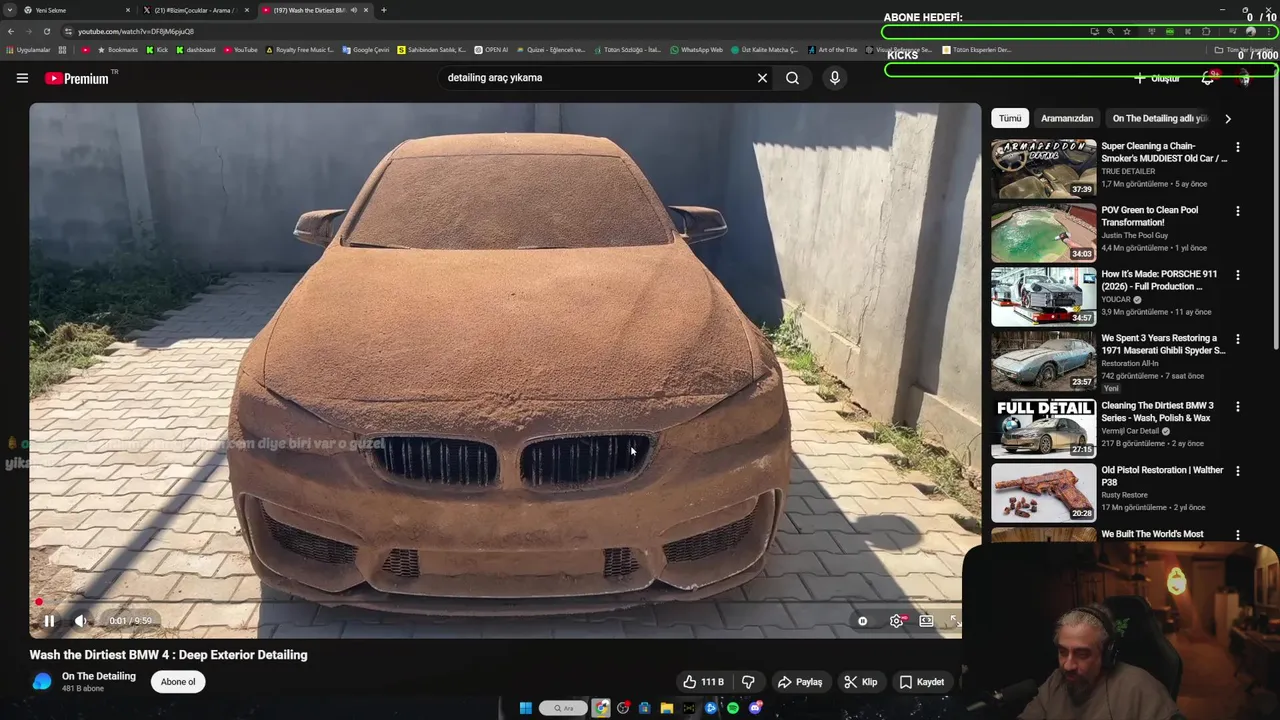Screen dimensions: 1280x720
Task: Select On The Detailing adlı chip
Action: pos(1160,118)
